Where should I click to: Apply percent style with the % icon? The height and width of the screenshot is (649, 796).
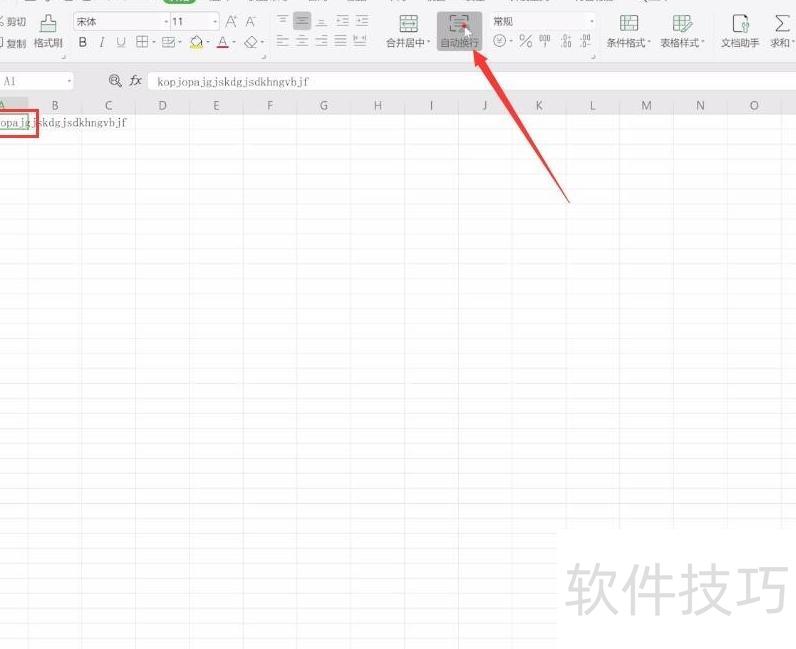(x=525, y=41)
